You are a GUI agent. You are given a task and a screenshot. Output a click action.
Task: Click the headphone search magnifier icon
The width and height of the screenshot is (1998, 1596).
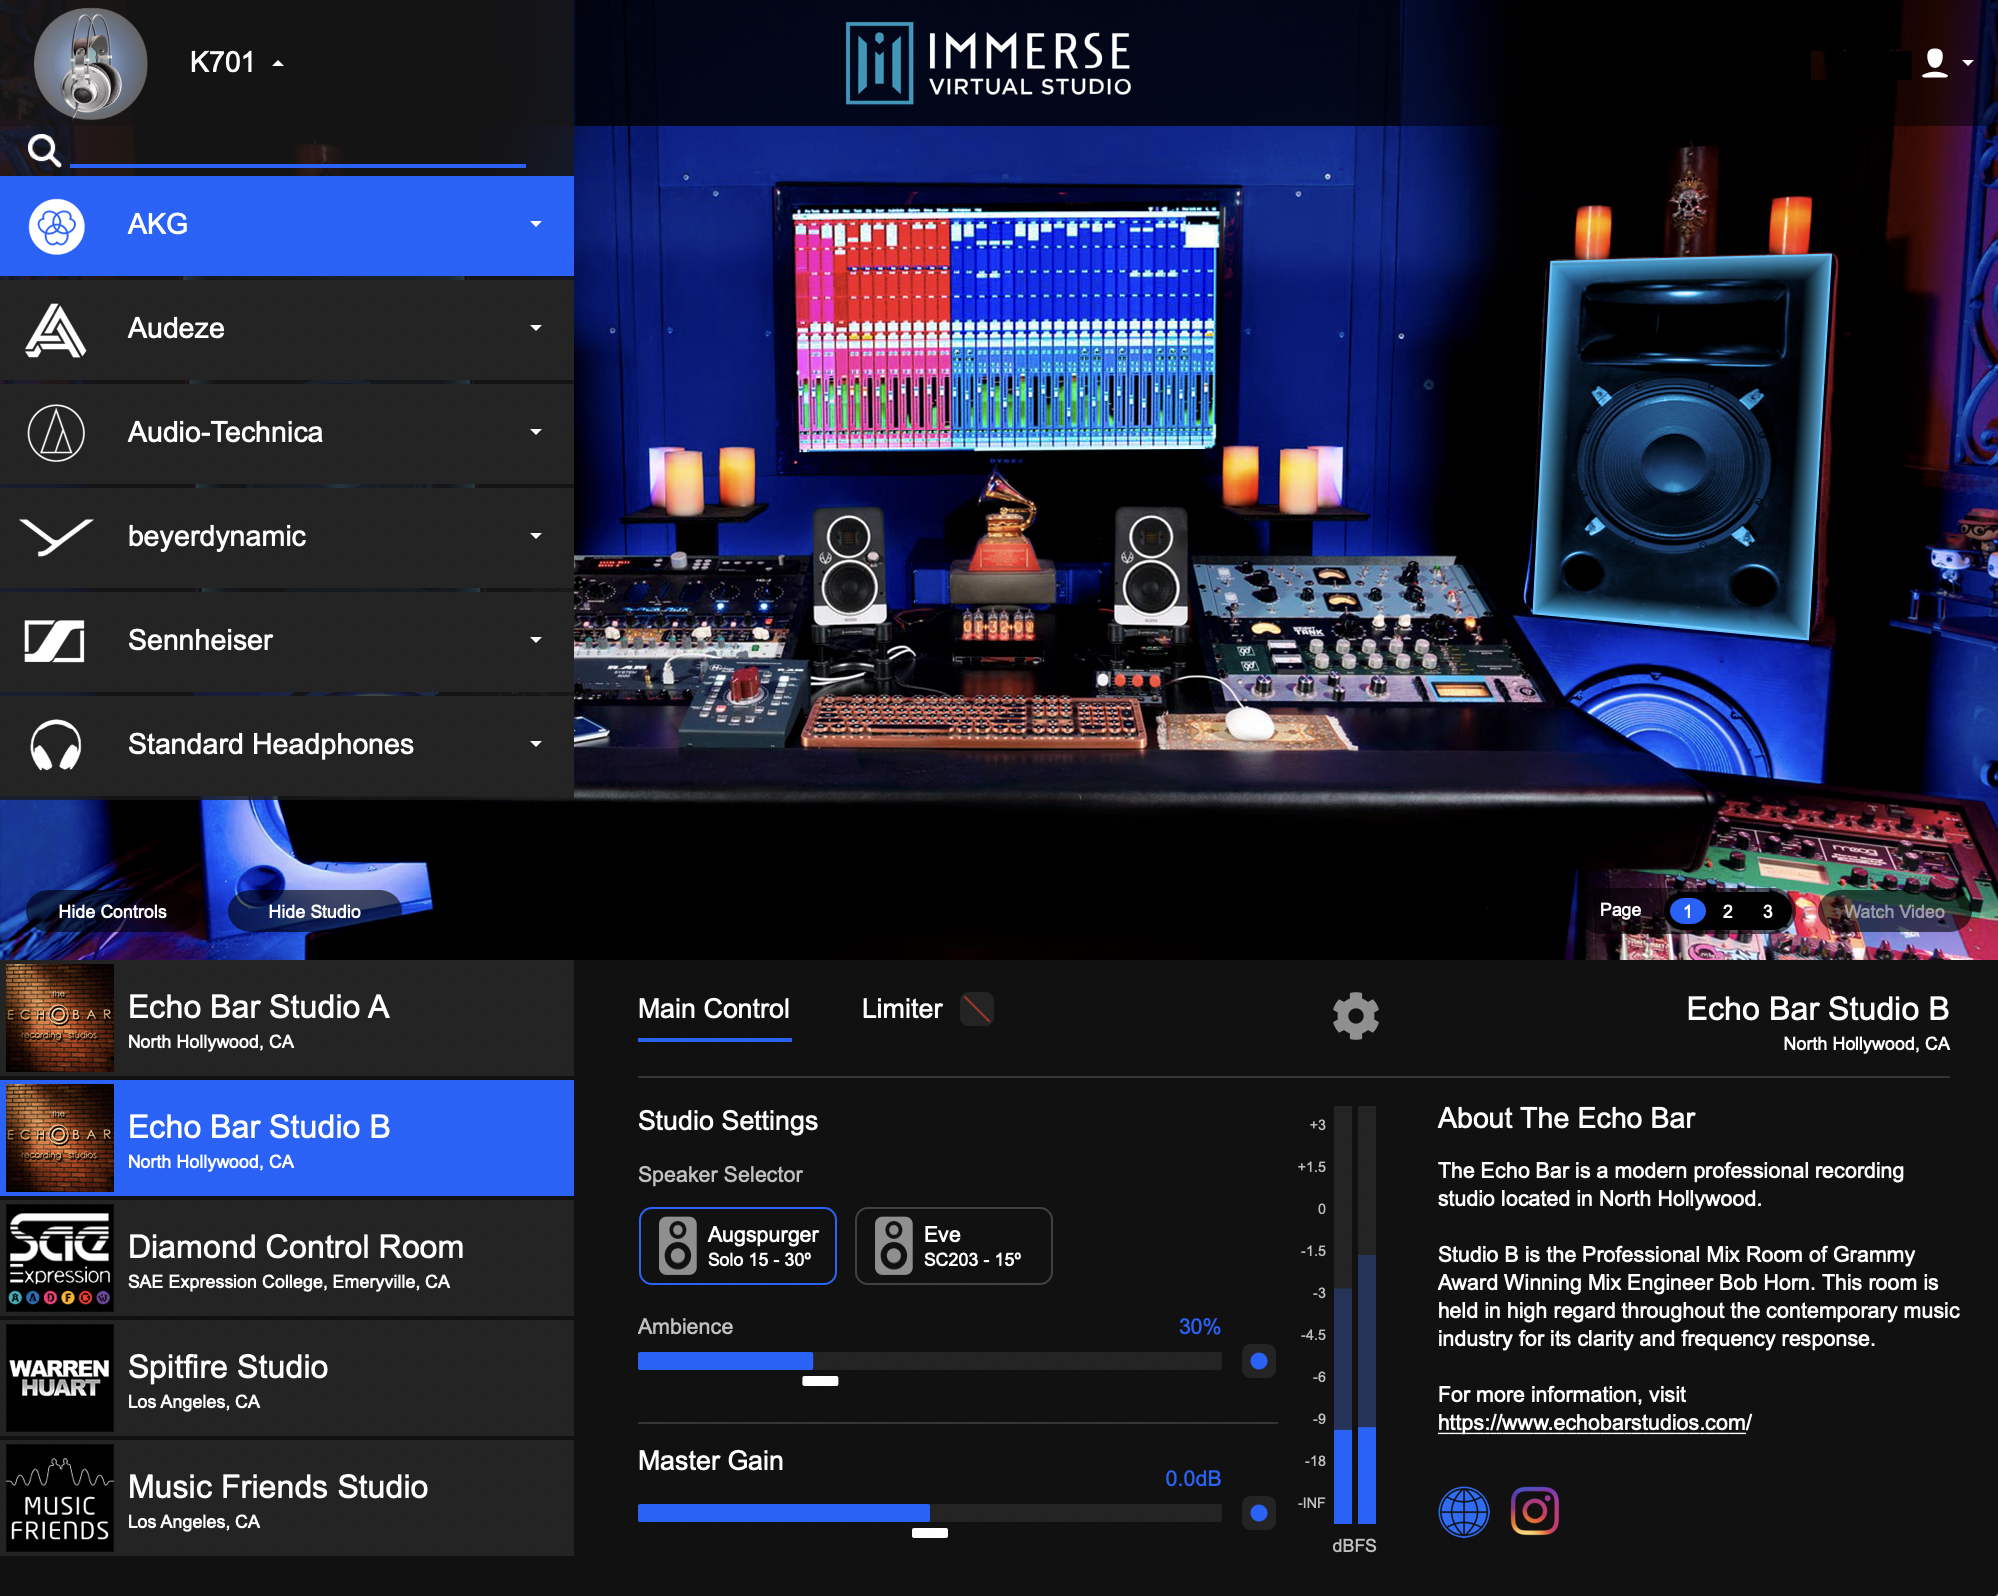44,150
